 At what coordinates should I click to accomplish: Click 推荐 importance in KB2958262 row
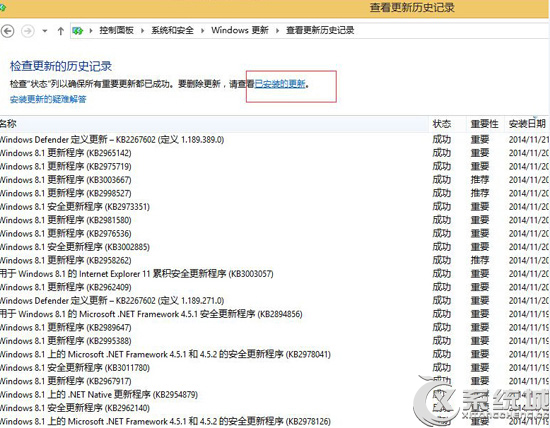480,261
